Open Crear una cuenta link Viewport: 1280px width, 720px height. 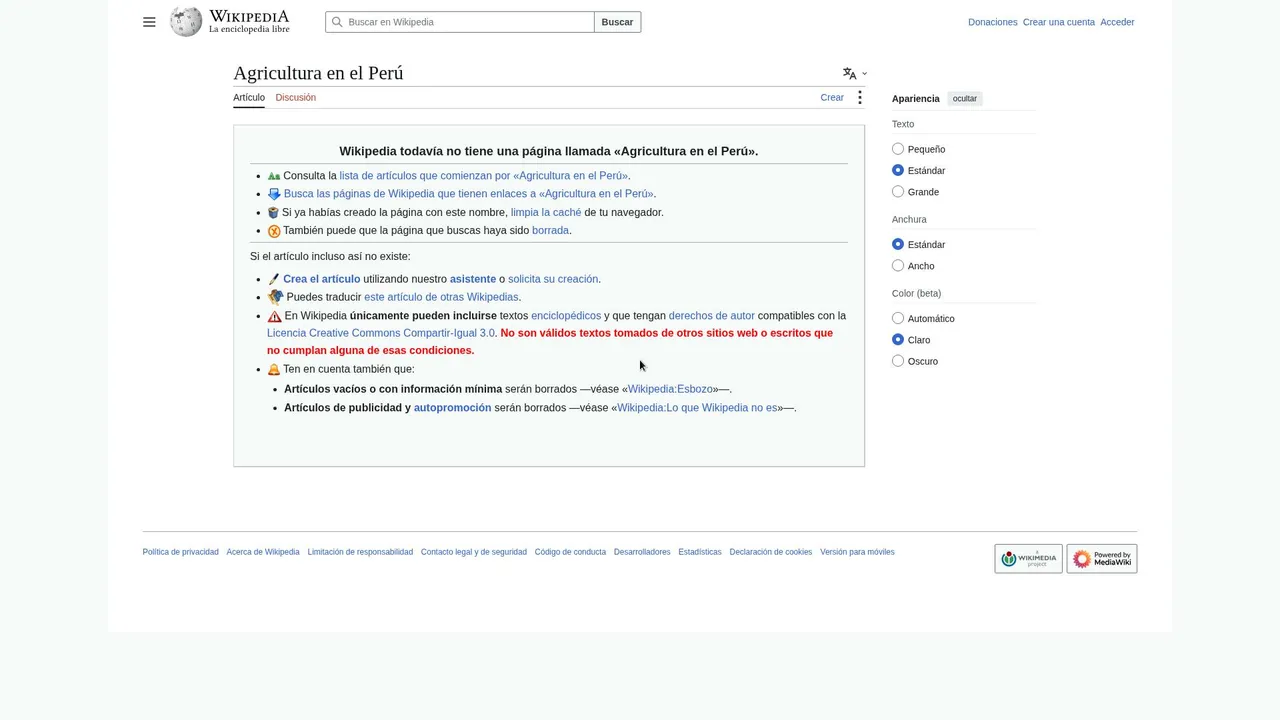click(1058, 22)
